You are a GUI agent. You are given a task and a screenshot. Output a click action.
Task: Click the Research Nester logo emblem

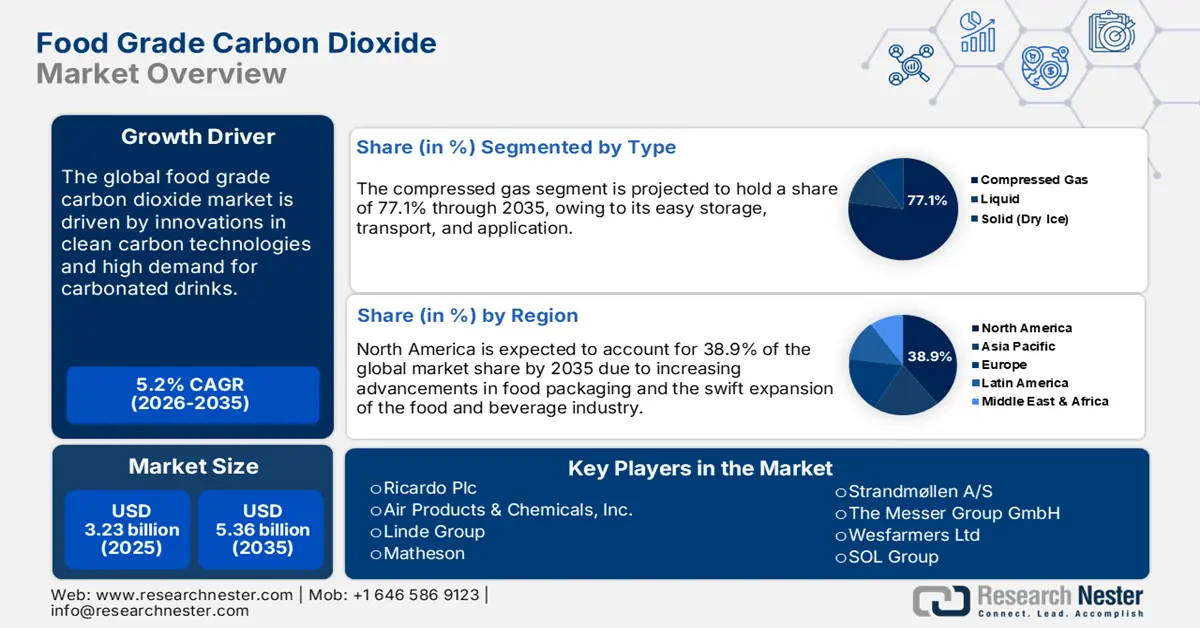(941, 600)
